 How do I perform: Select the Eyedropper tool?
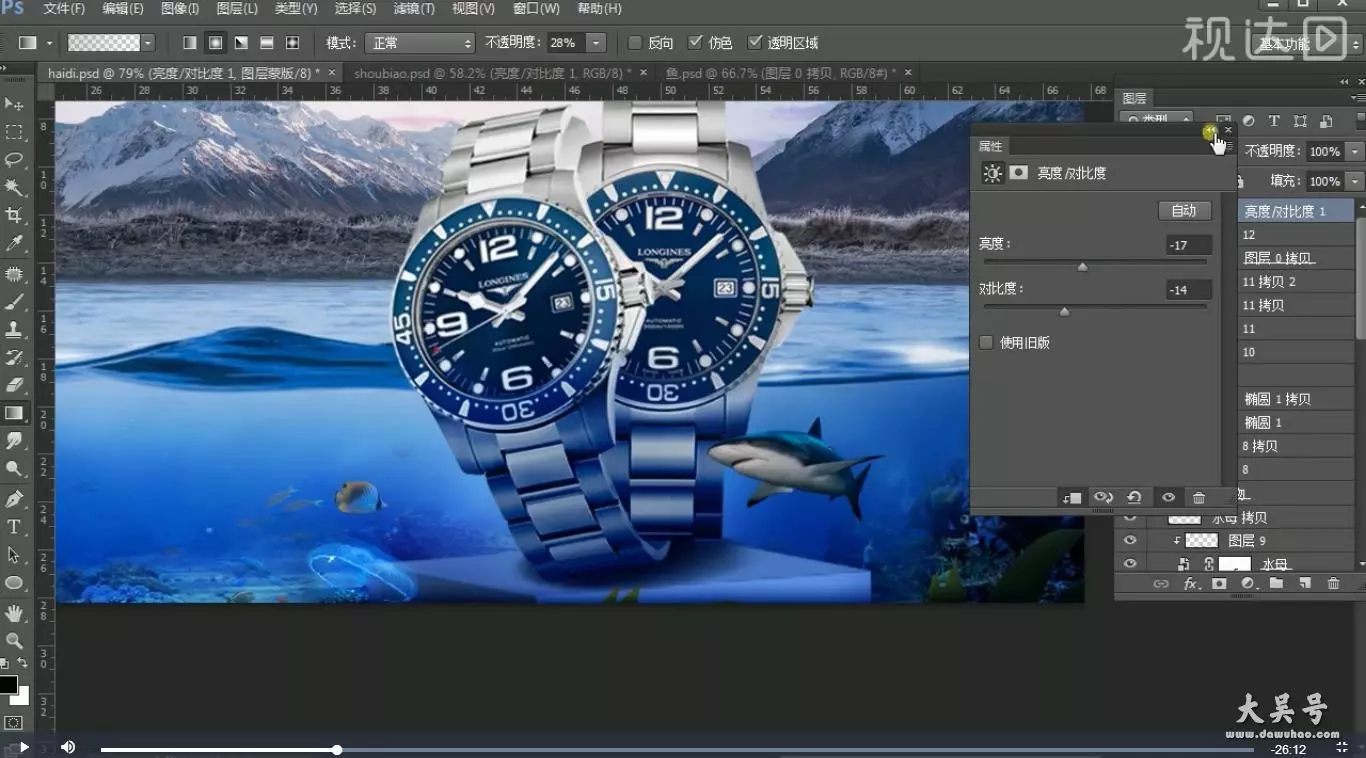pos(14,243)
